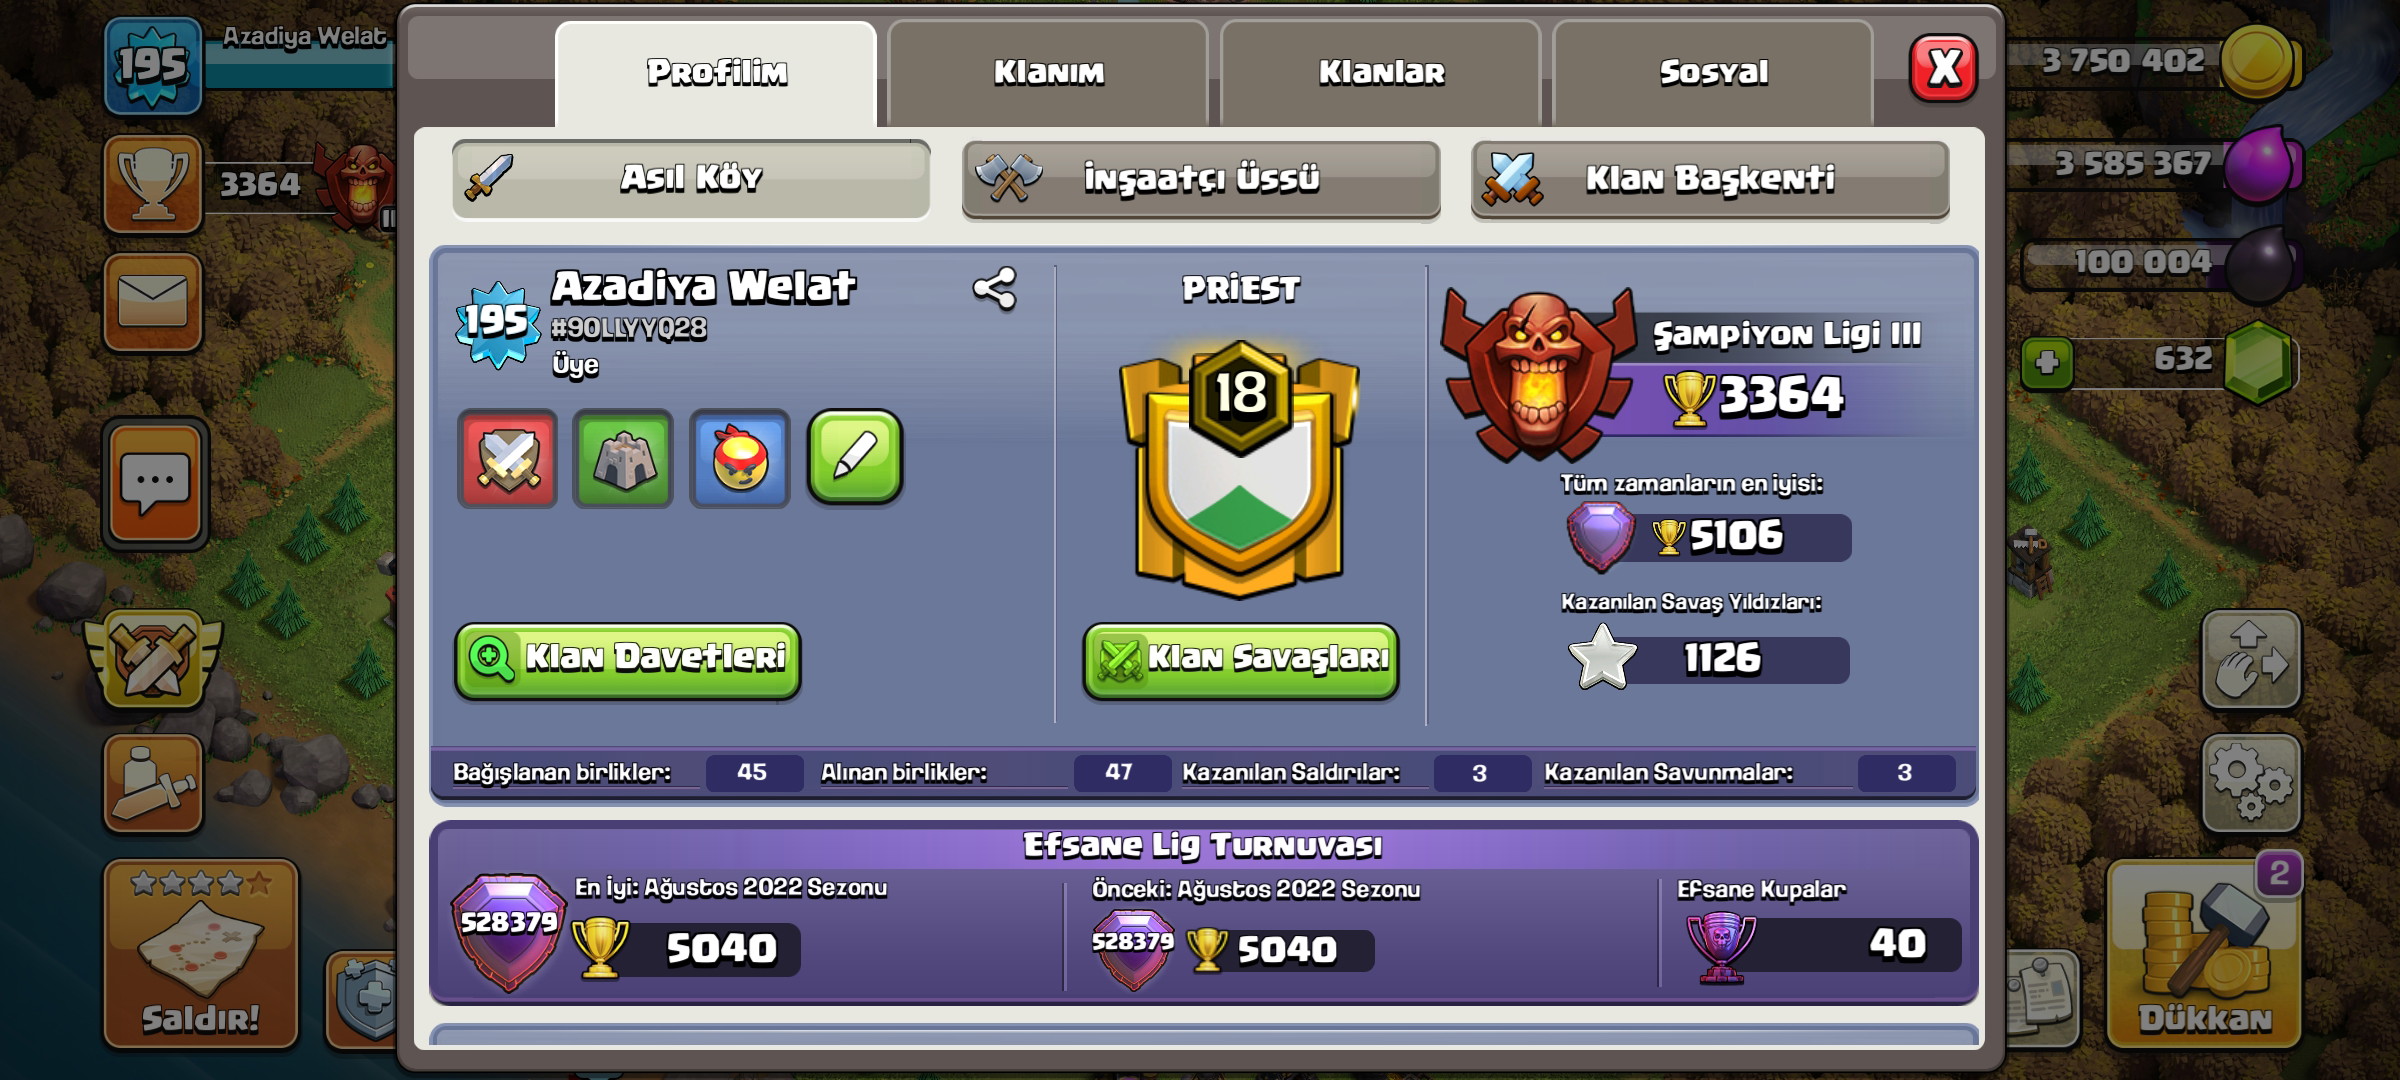The image size is (2400, 1080).
Task: Select the Klan Başkenti view
Action: click(1710, 179)
